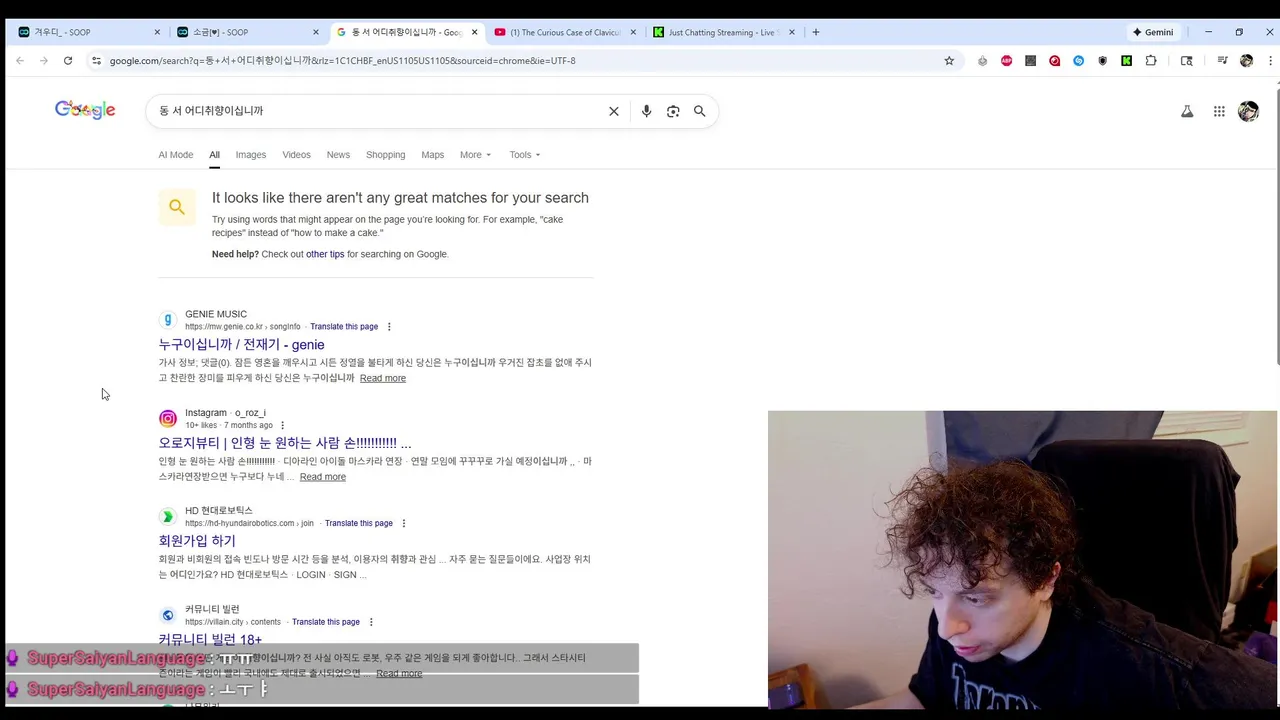This screenshot has width=1280, height=720.
Task: Open the 'other tips' link
Action: 325,254
